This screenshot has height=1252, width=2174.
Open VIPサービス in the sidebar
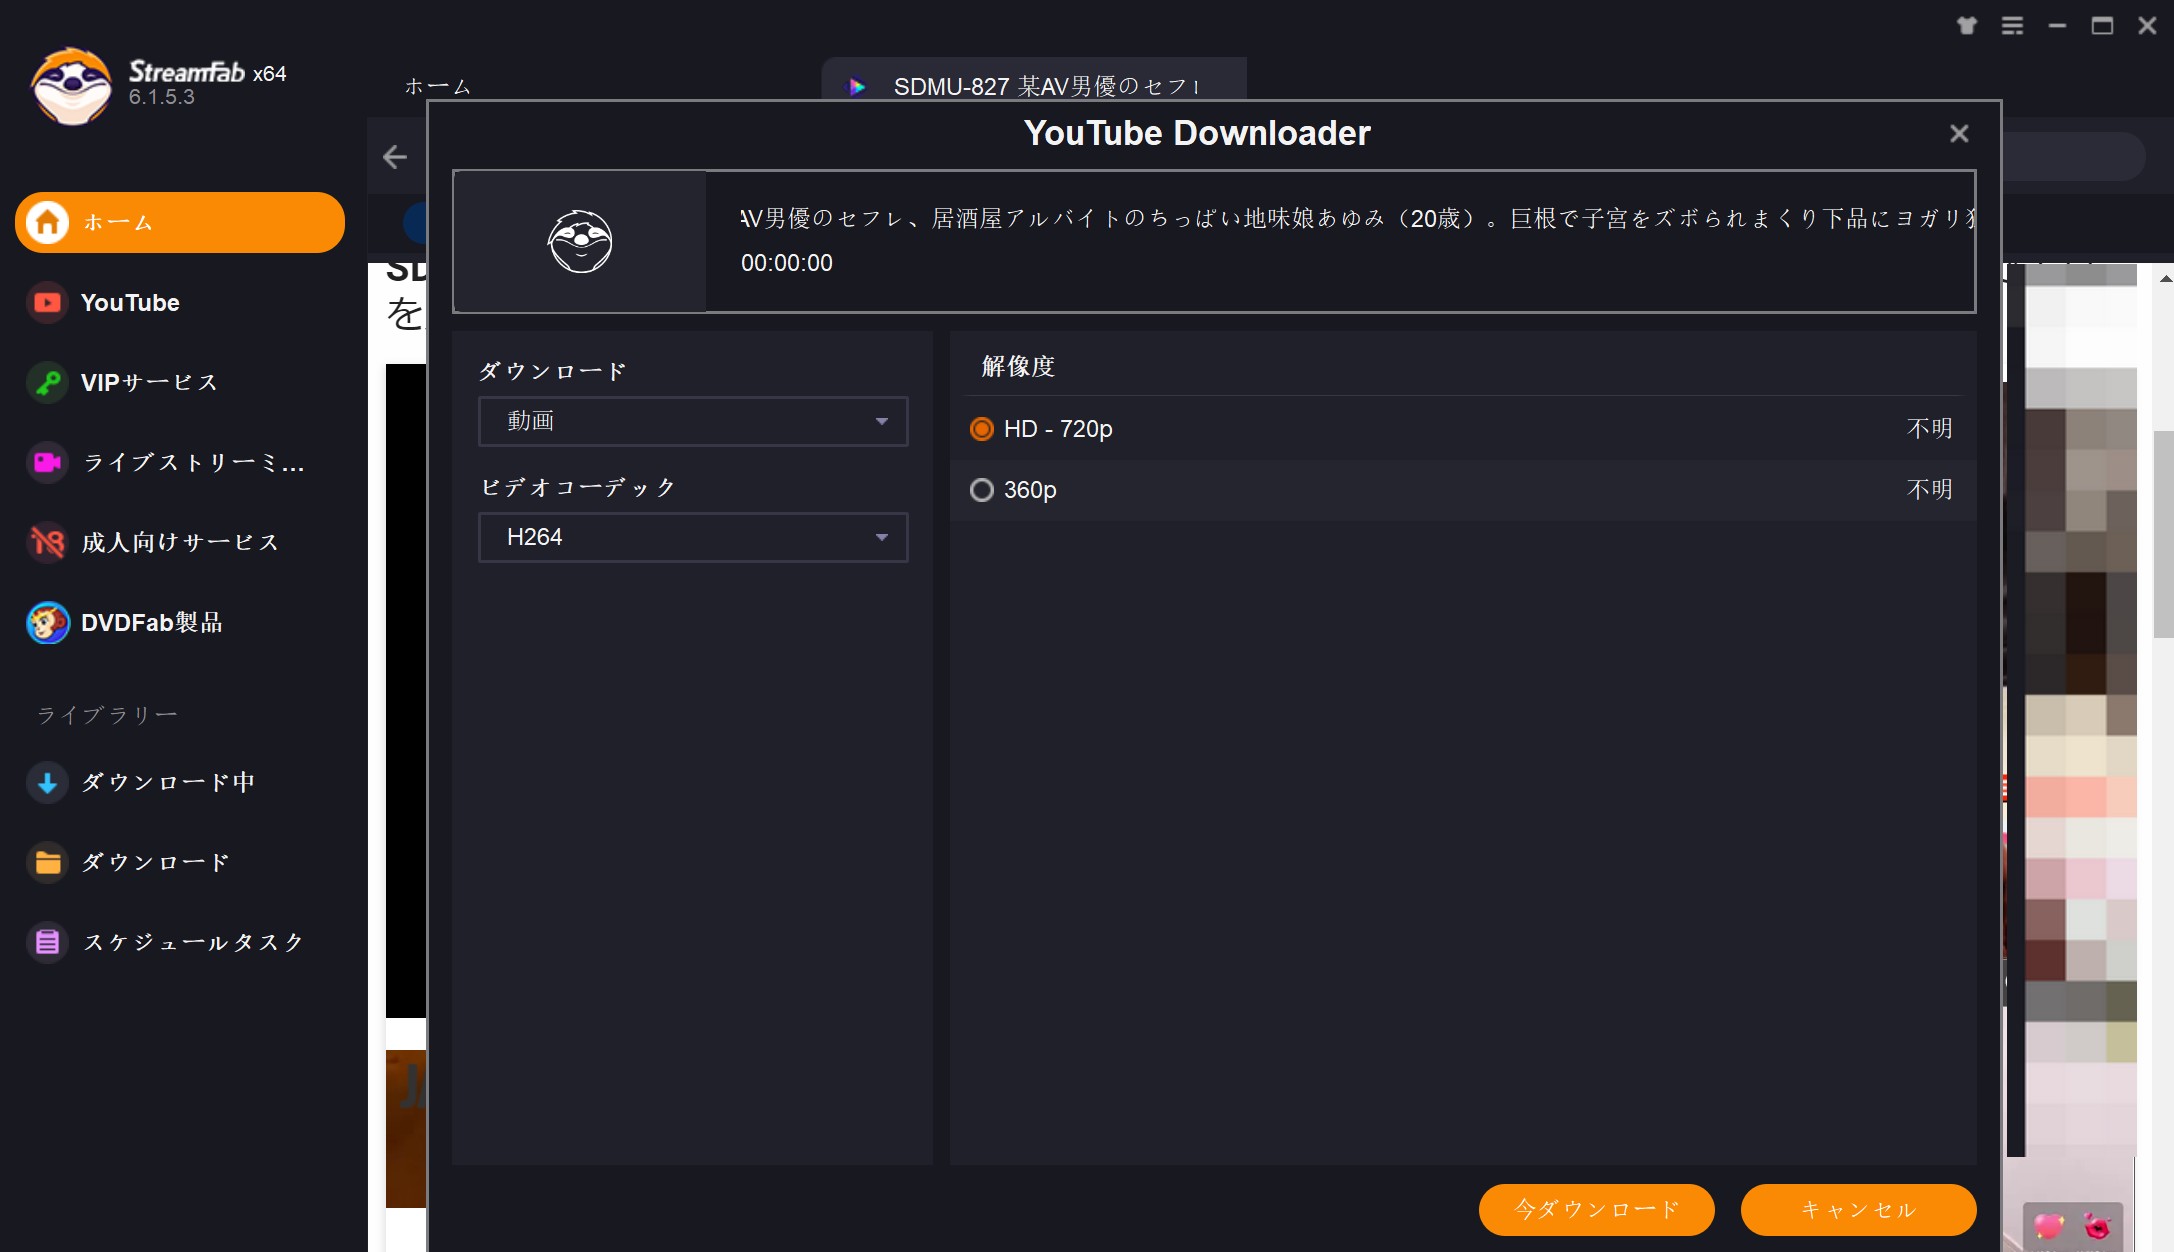tap(180, 382)
